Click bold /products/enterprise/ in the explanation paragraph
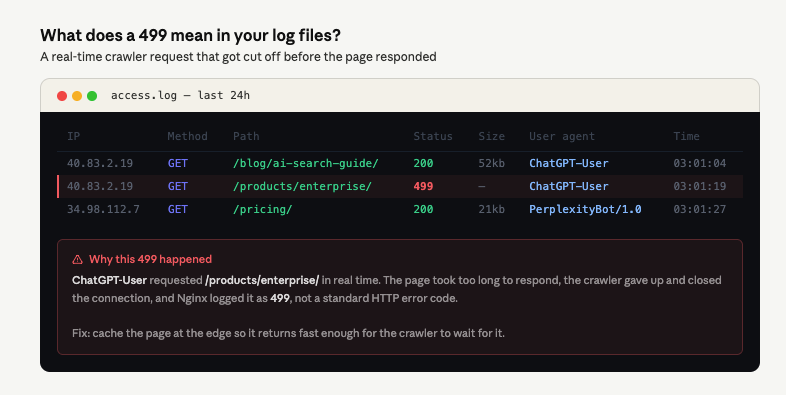 click(x=262, y=280)
